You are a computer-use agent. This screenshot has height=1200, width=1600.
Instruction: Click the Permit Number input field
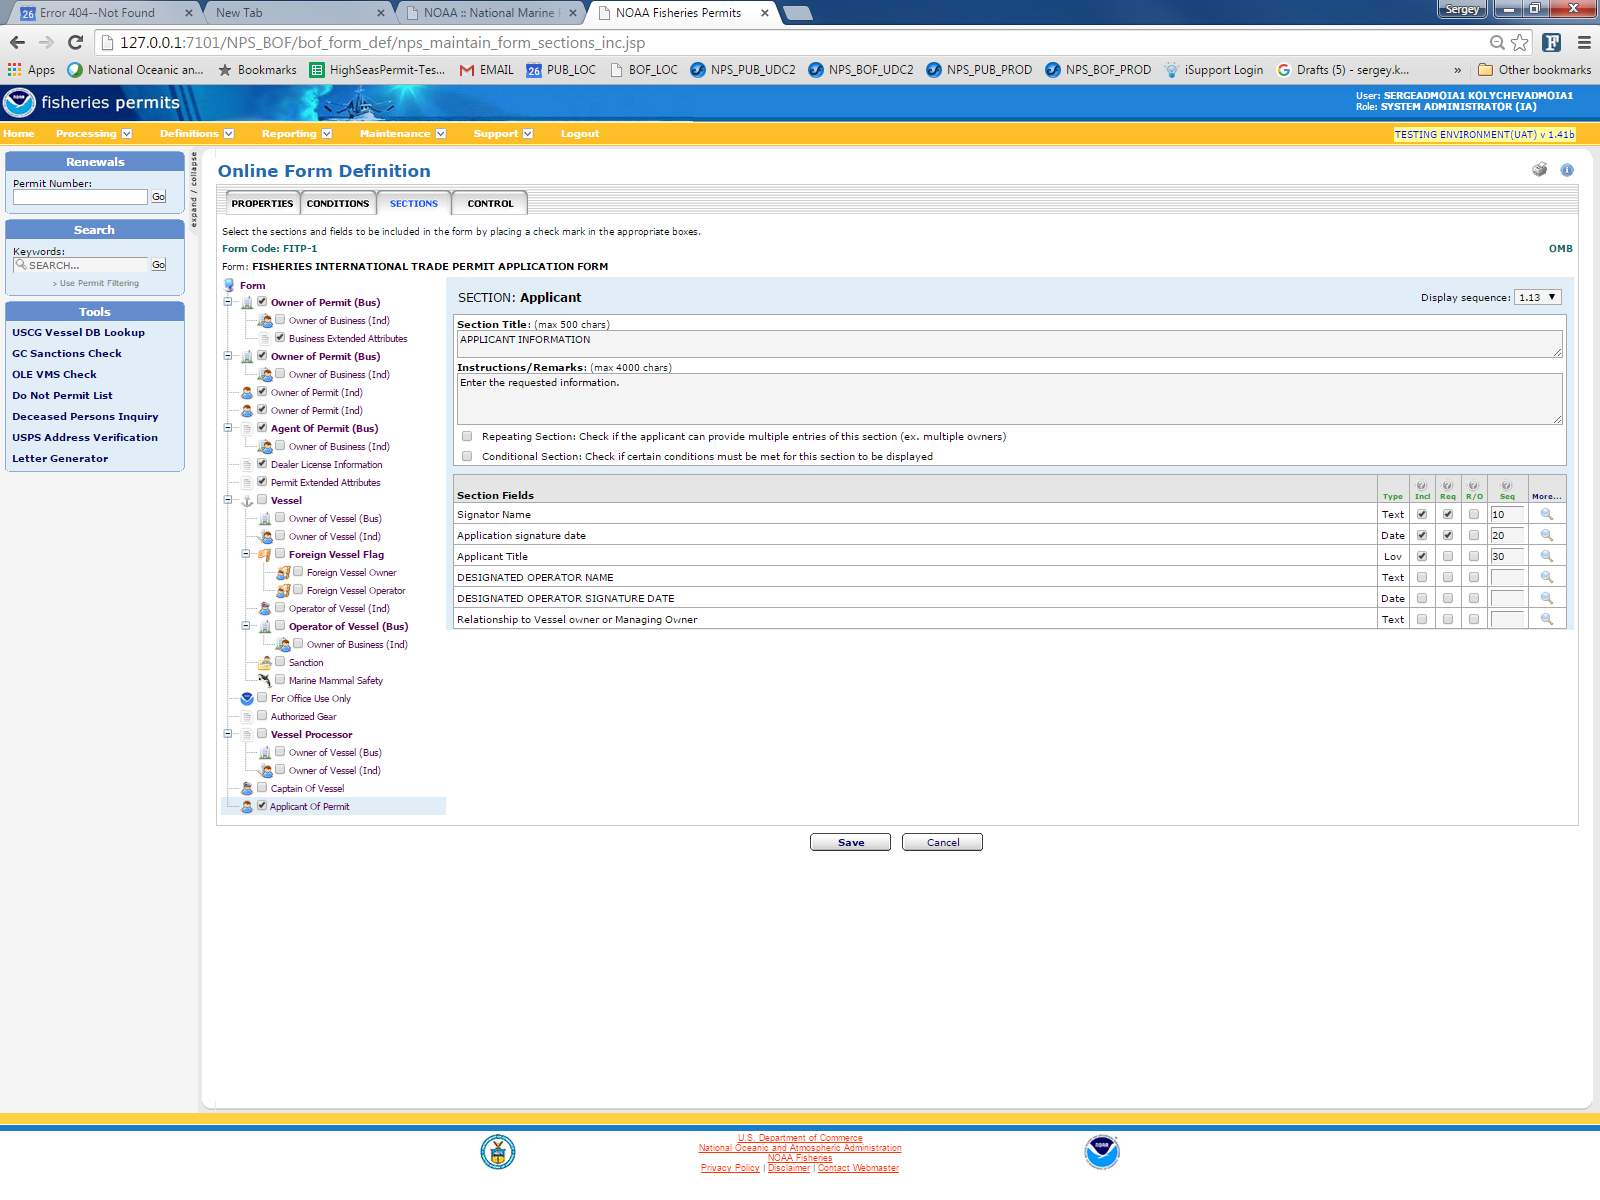point(80,197)
